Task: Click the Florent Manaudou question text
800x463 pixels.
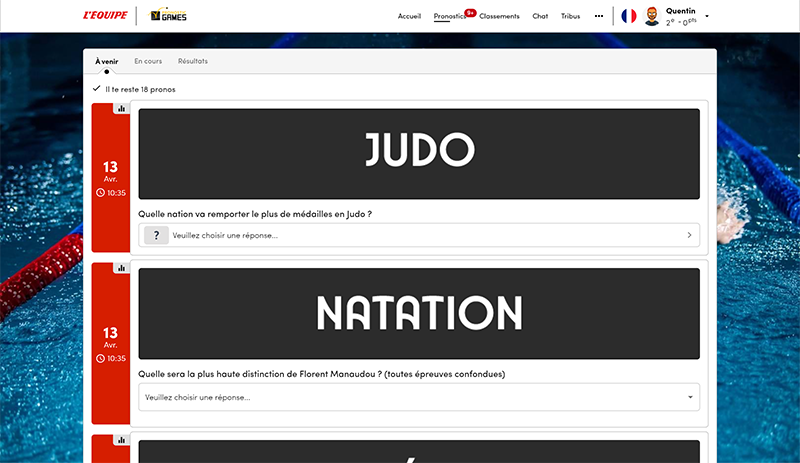Action: 321,374
